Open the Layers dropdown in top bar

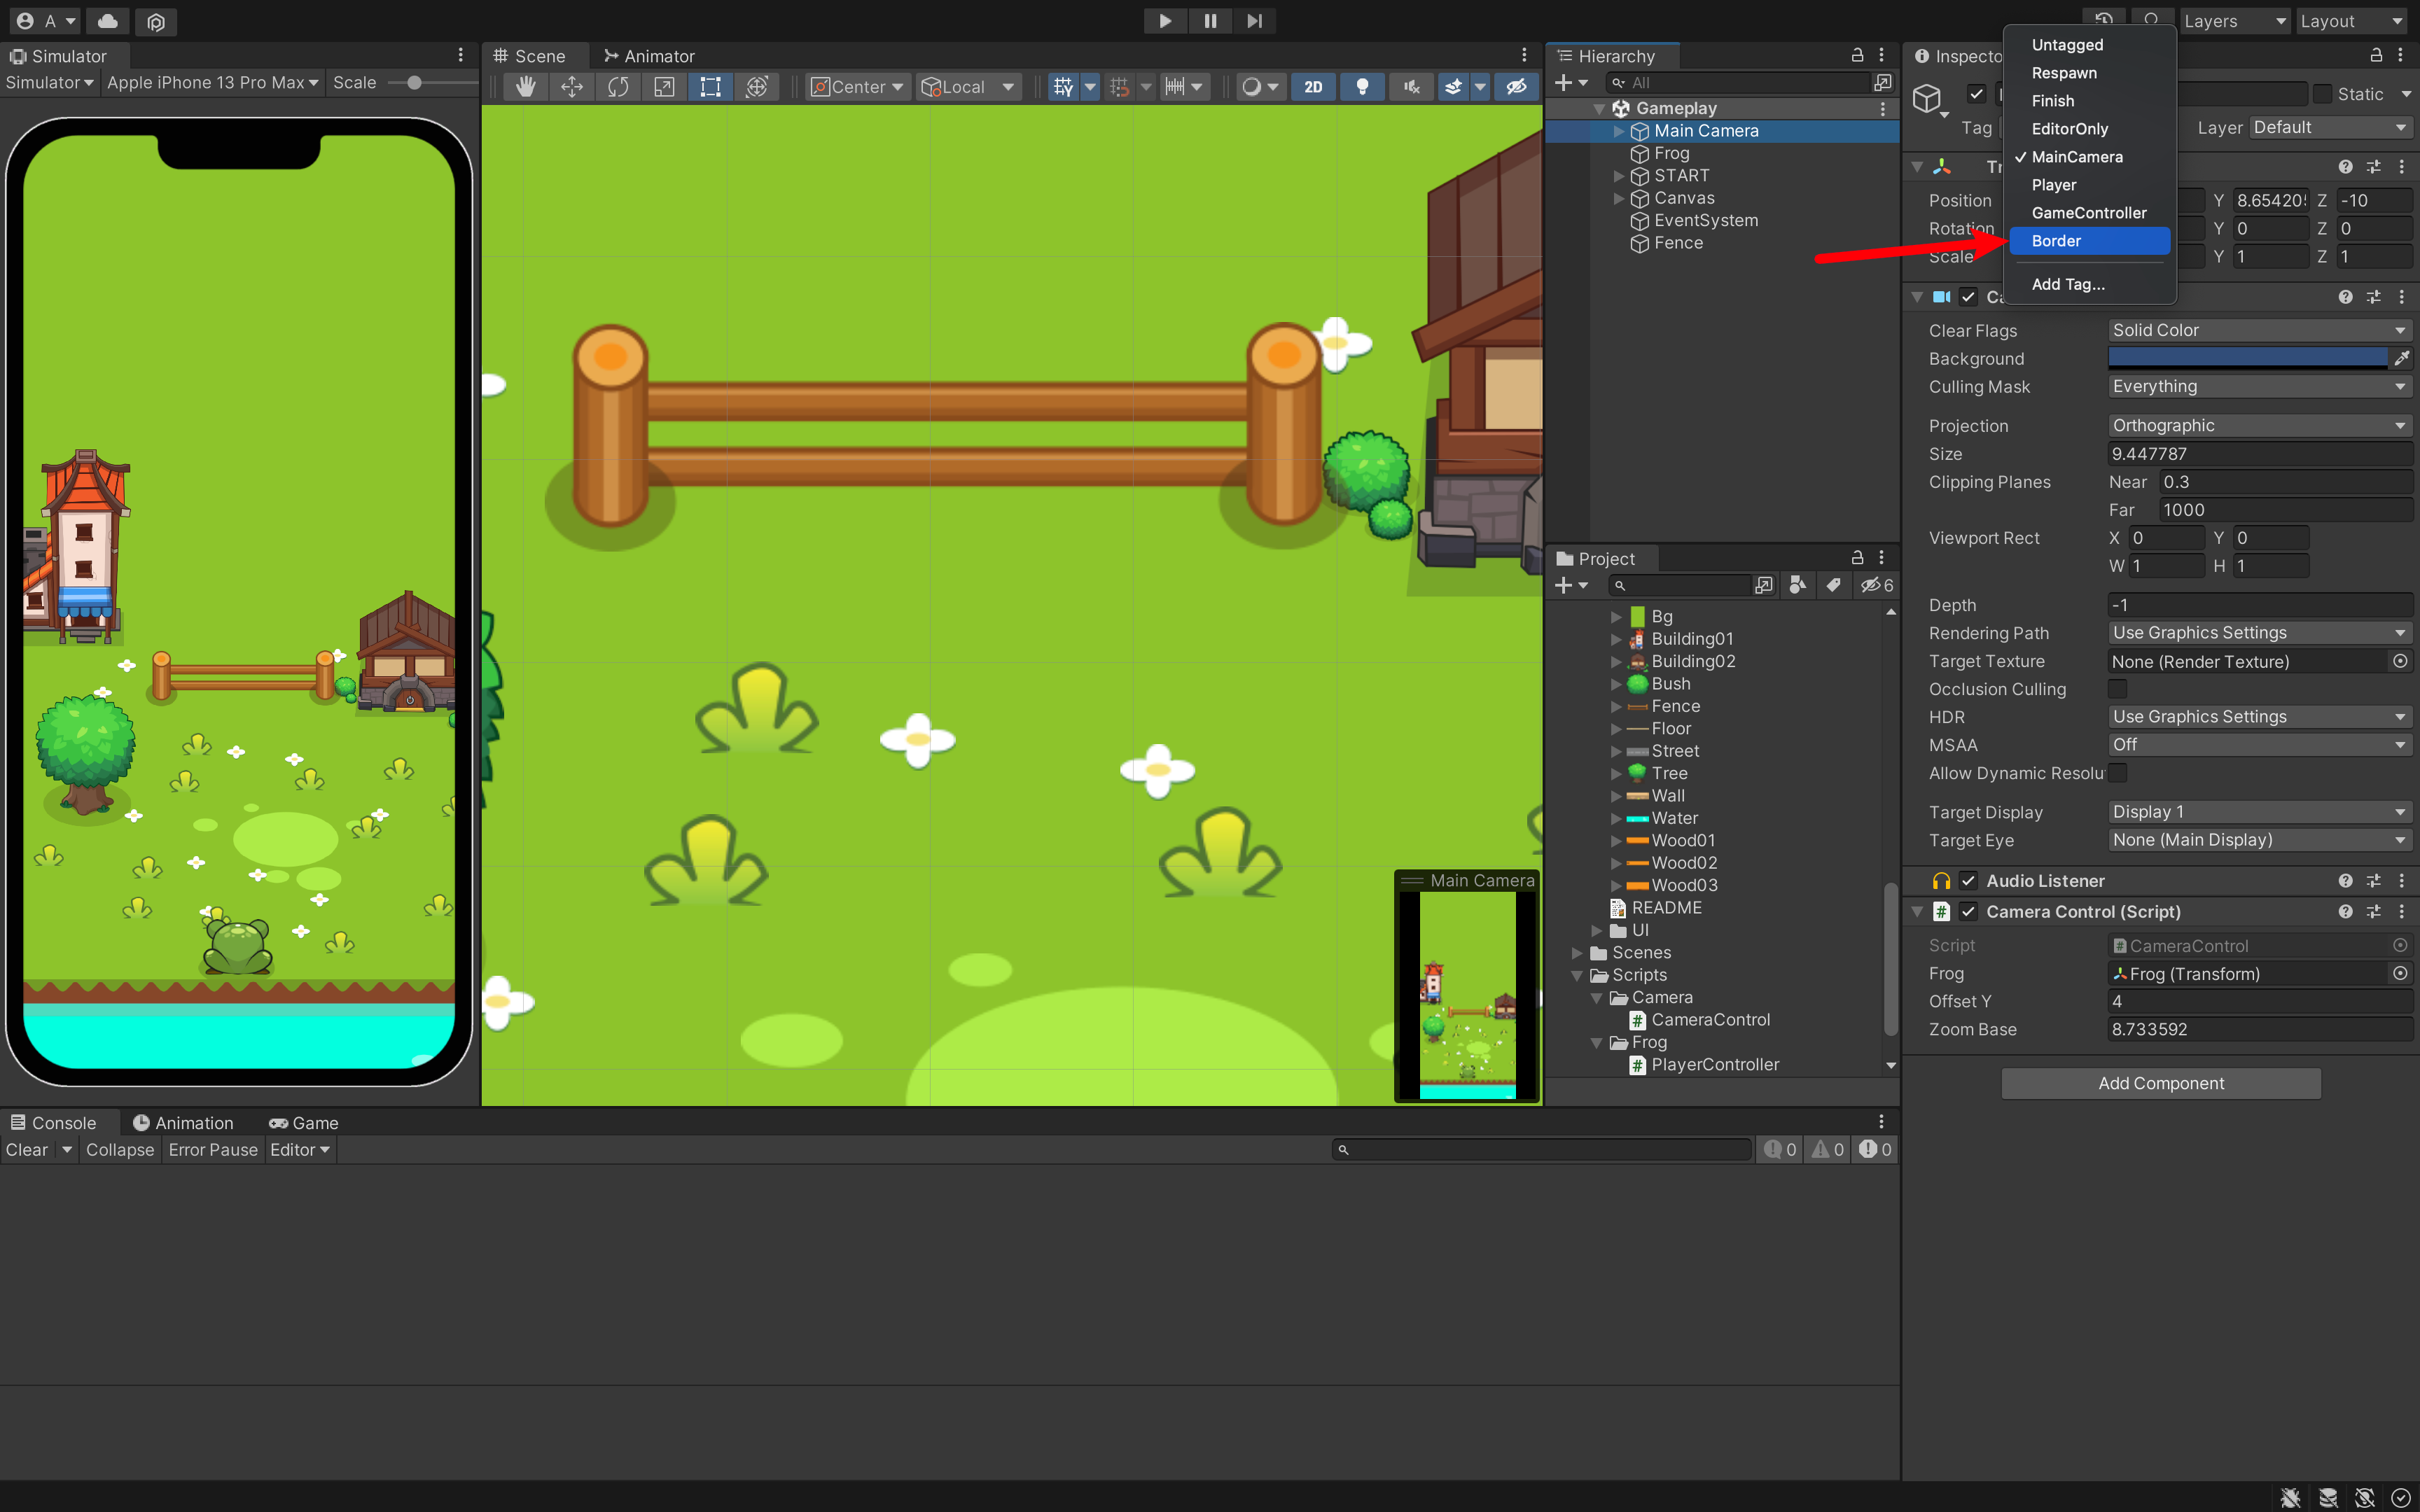2235,21
